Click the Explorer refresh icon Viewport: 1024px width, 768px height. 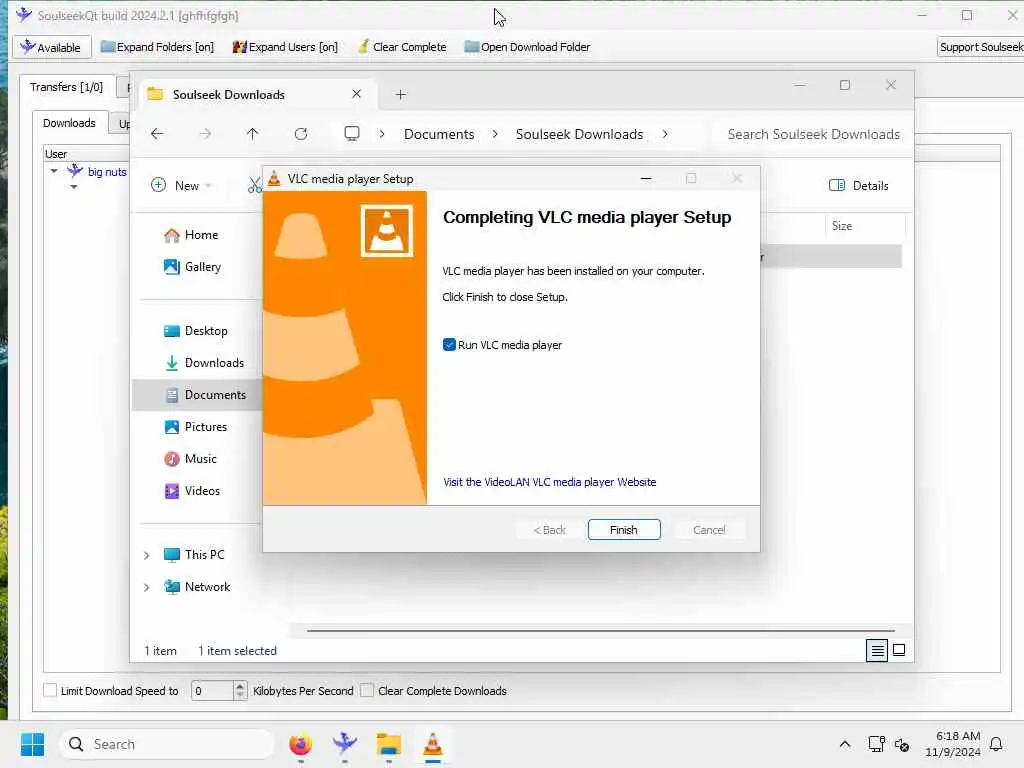click(300, 134)
